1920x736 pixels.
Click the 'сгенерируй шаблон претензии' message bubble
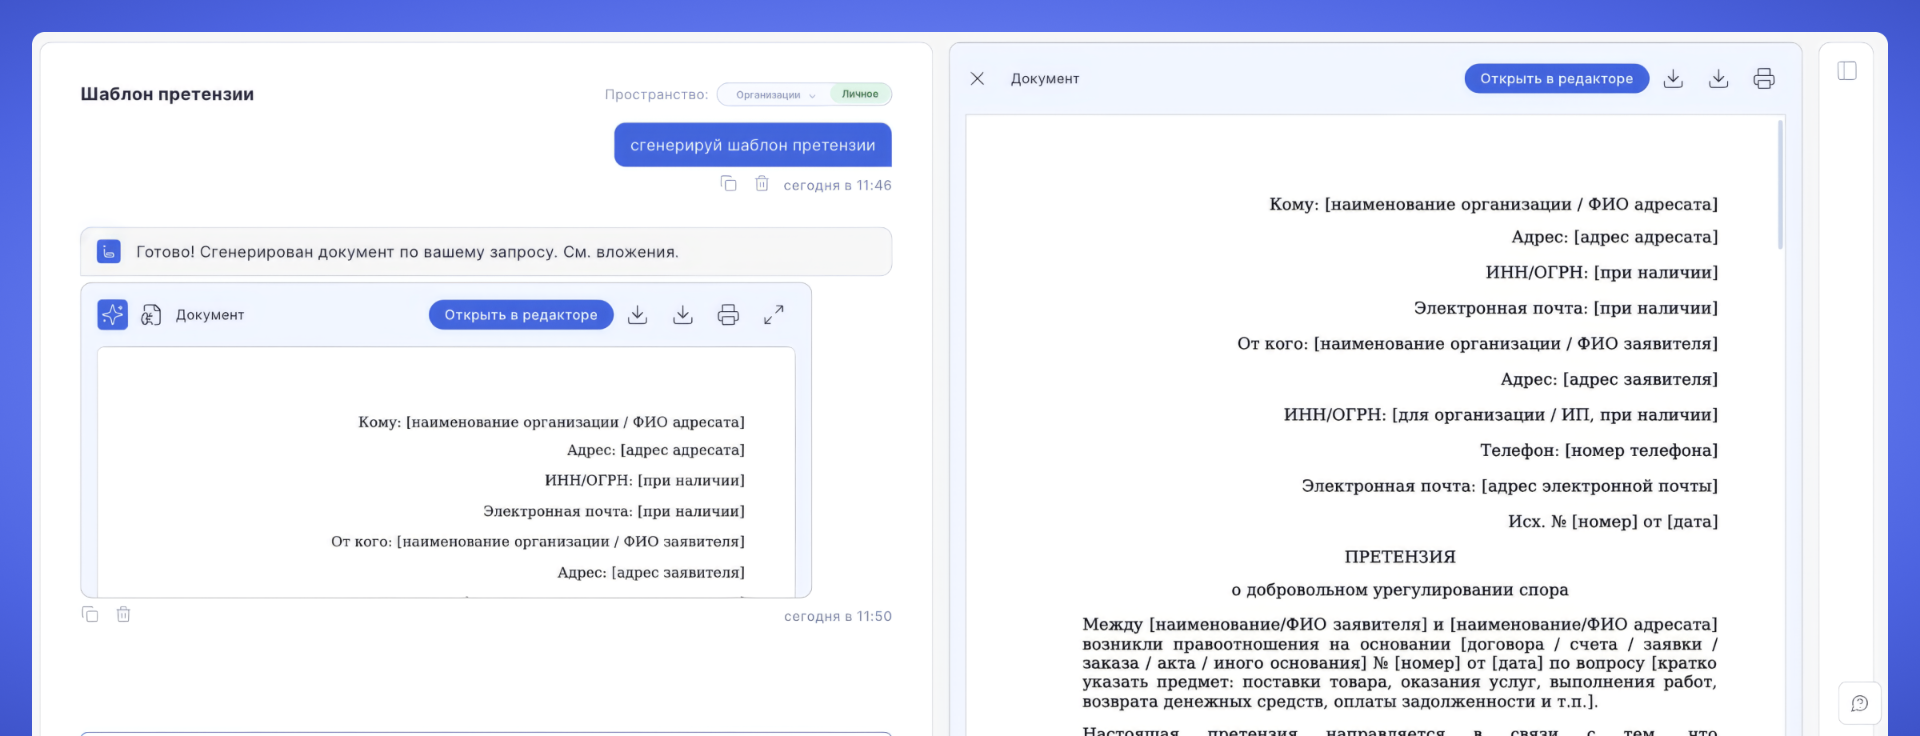tap(753, 145)
